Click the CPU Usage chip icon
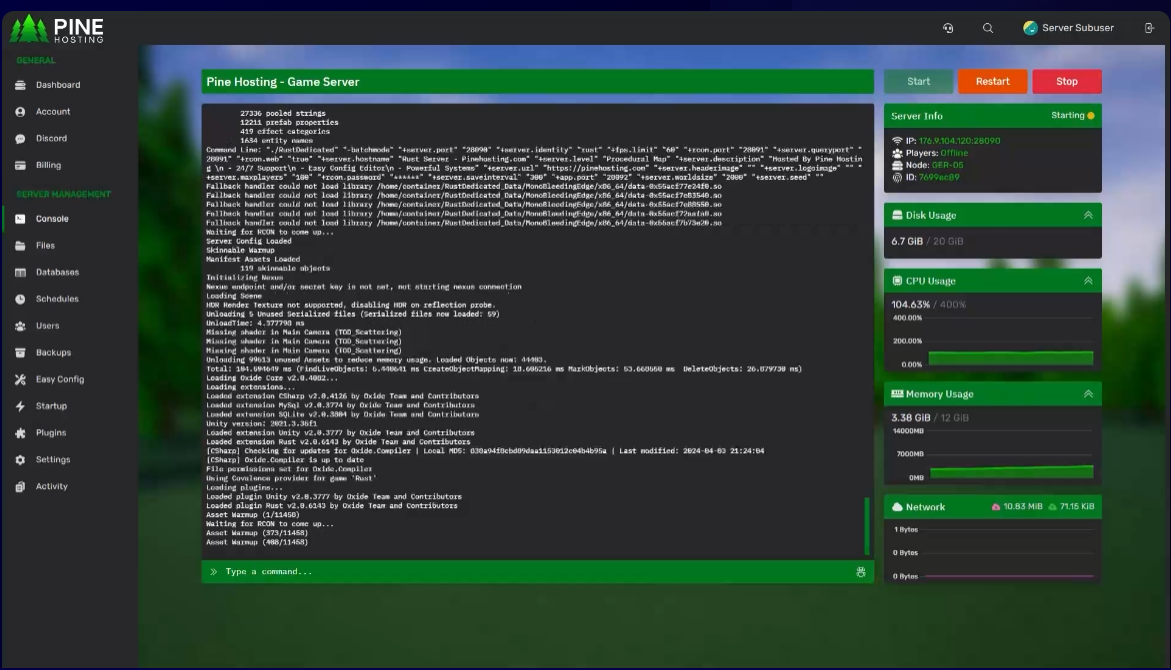Viewport: 1171px width, 670px height. pyautogui.click(x=897, y=281)
